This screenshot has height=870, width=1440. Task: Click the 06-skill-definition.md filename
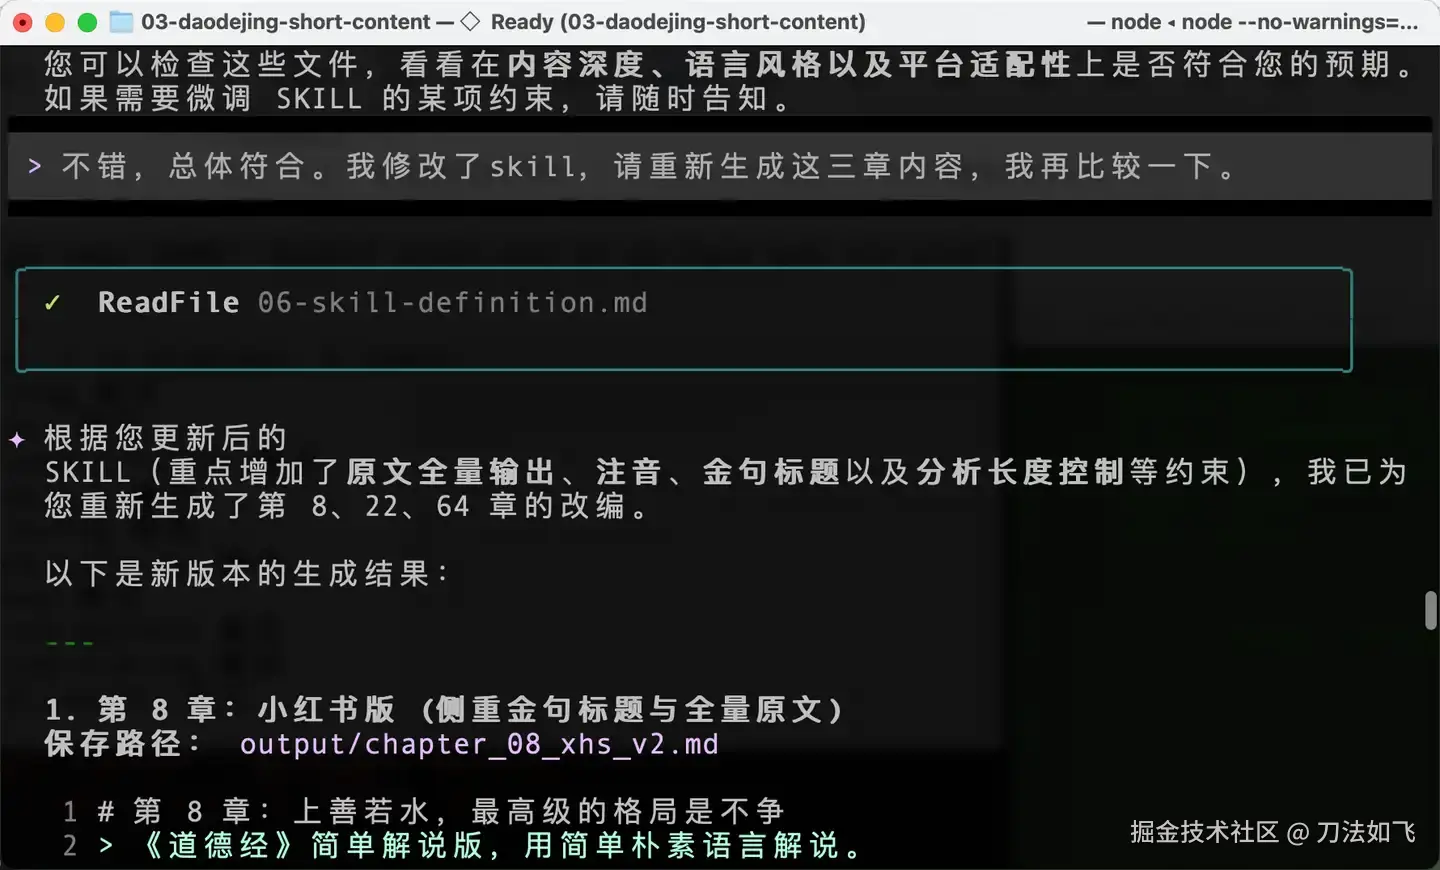pos(453,303)
